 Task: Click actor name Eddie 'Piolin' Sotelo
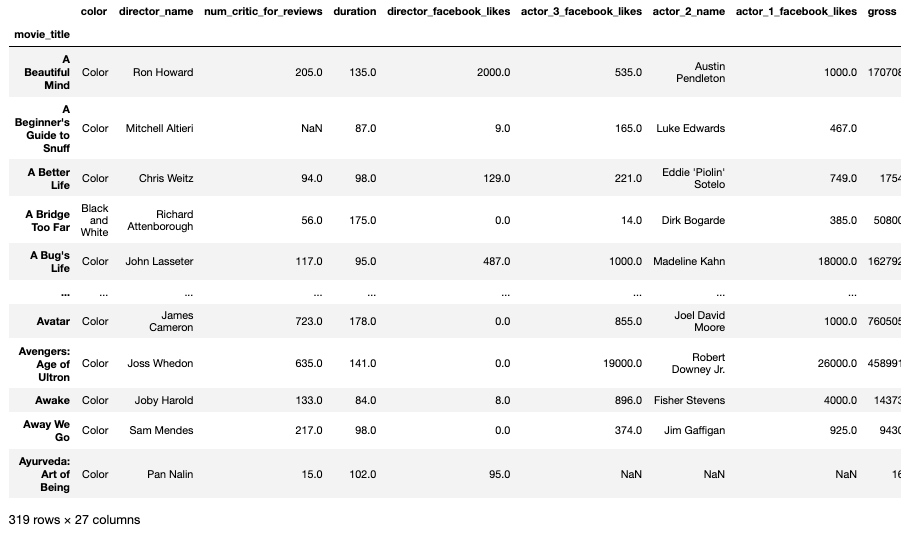tap(693, 178)
